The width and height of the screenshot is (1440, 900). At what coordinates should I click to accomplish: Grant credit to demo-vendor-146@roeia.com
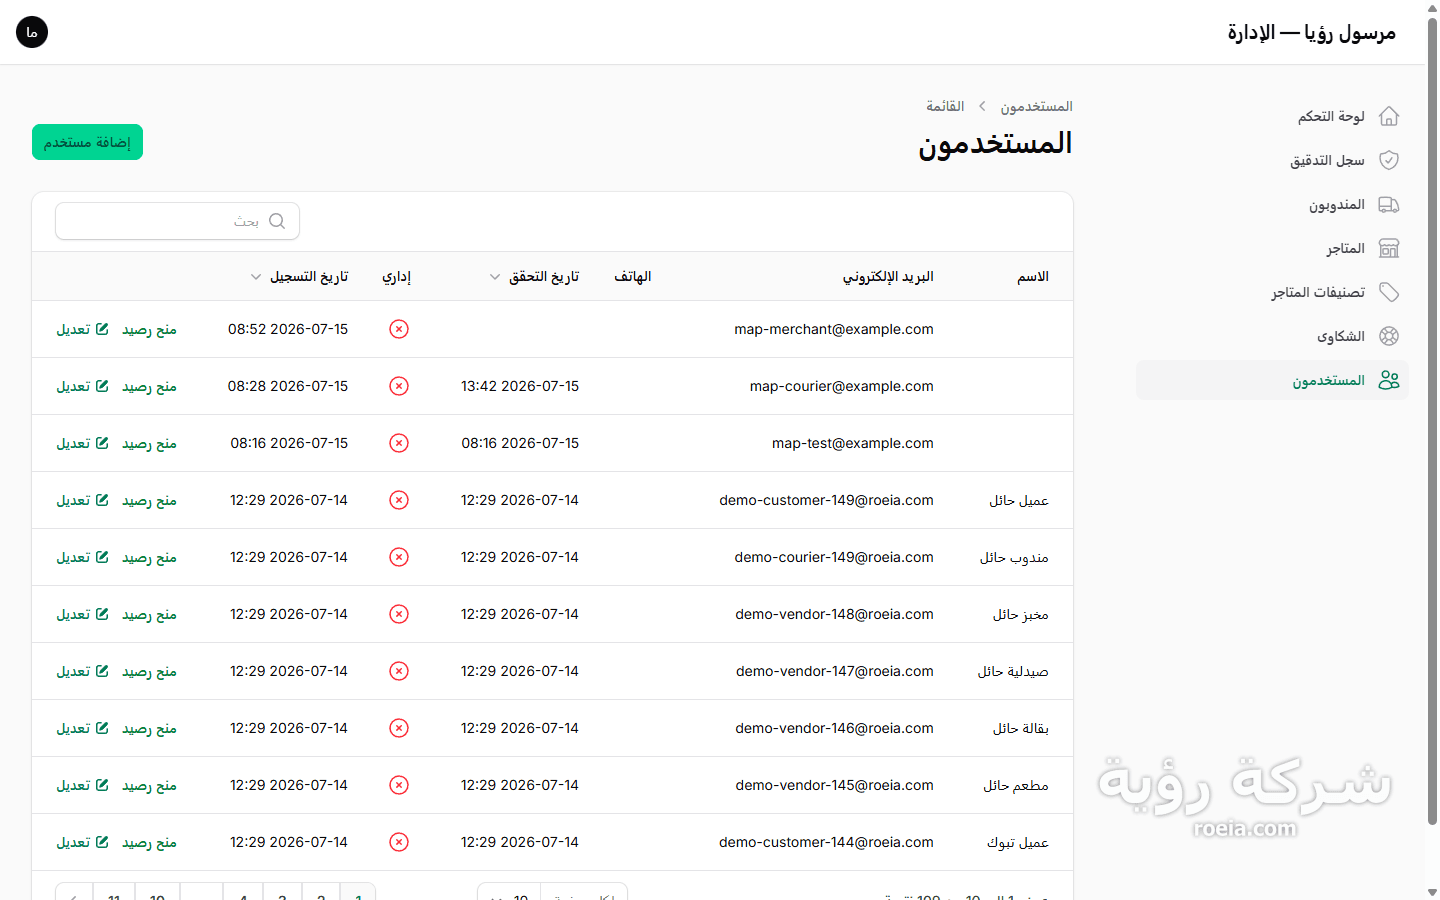click(x=149, y=728)
